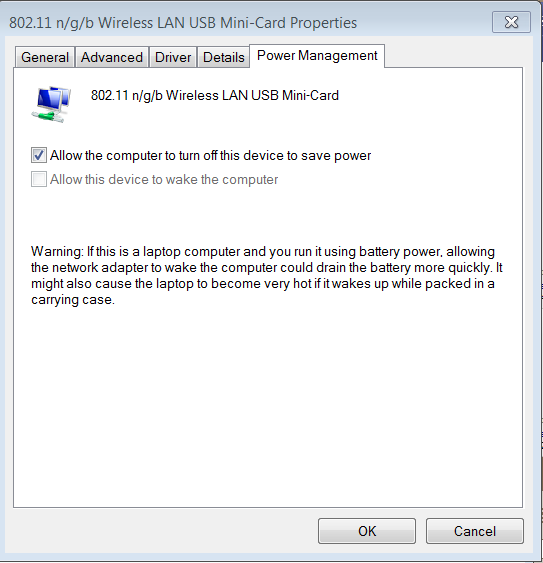The height and width of the screenshot is (563, 543).
Task: Click the network adapter computers icon
Action: (x=51, y=104)
